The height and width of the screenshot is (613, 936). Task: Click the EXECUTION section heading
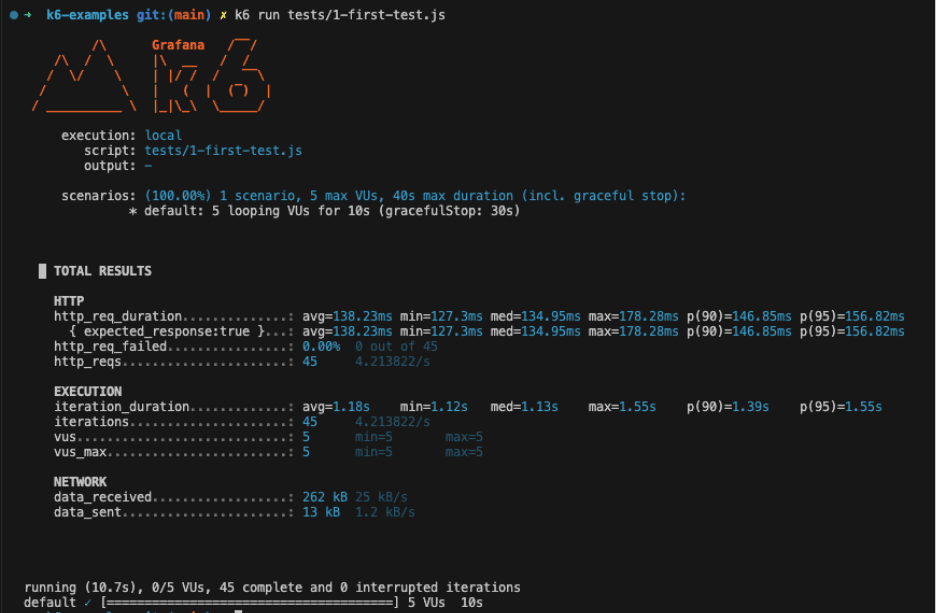click(x=87, y=391)
